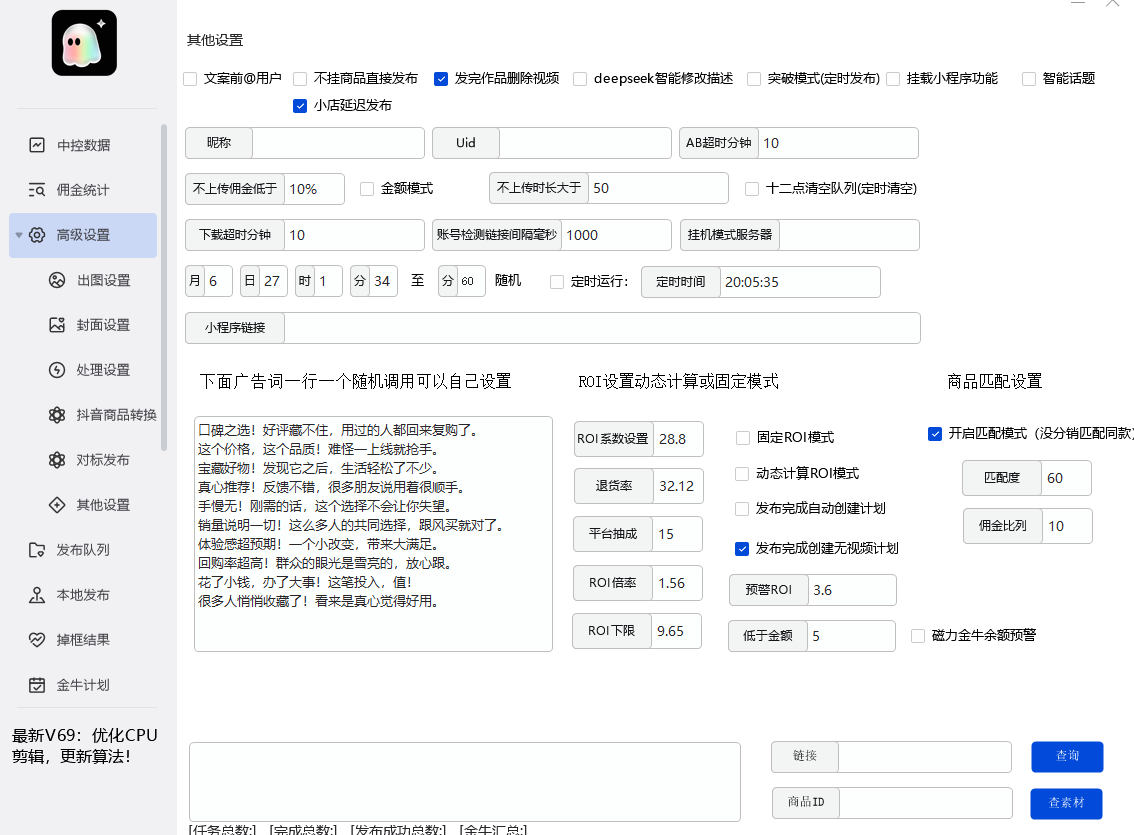Click the 小程序链接 input field
Viewport: 1134px width, 835px height.
pyautogui.click(x=602, y=328)
